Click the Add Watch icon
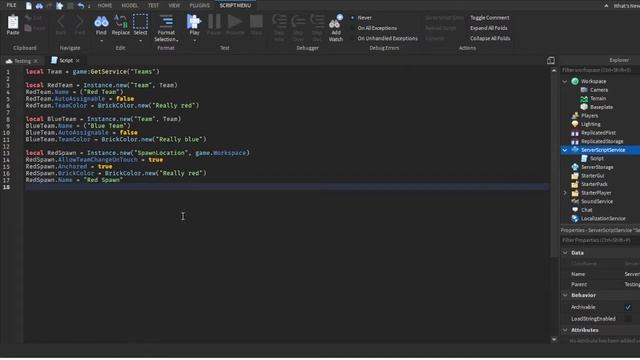This screenshot has height=360, width=640. (x=336, y=21)
